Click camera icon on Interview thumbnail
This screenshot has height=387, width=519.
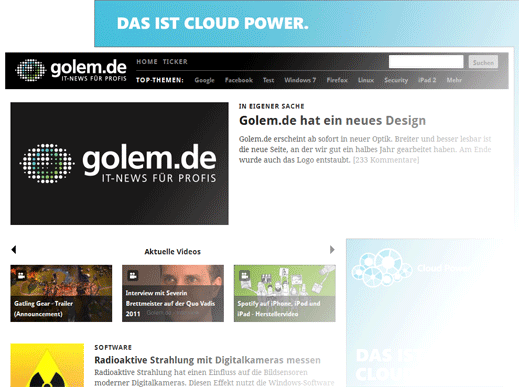coord(133,275)
